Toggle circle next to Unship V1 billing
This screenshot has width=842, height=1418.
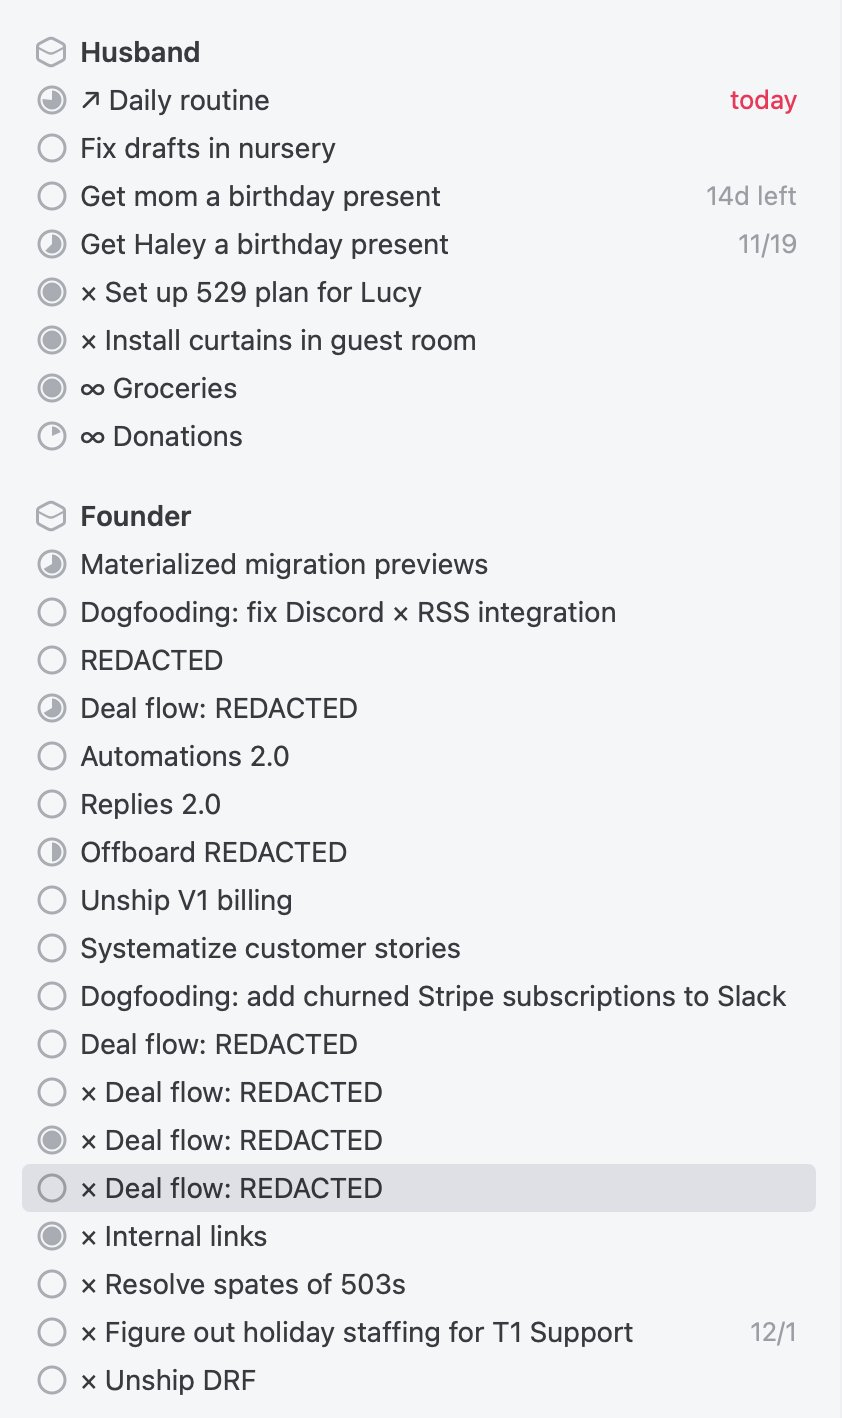[x=51, y=900]
